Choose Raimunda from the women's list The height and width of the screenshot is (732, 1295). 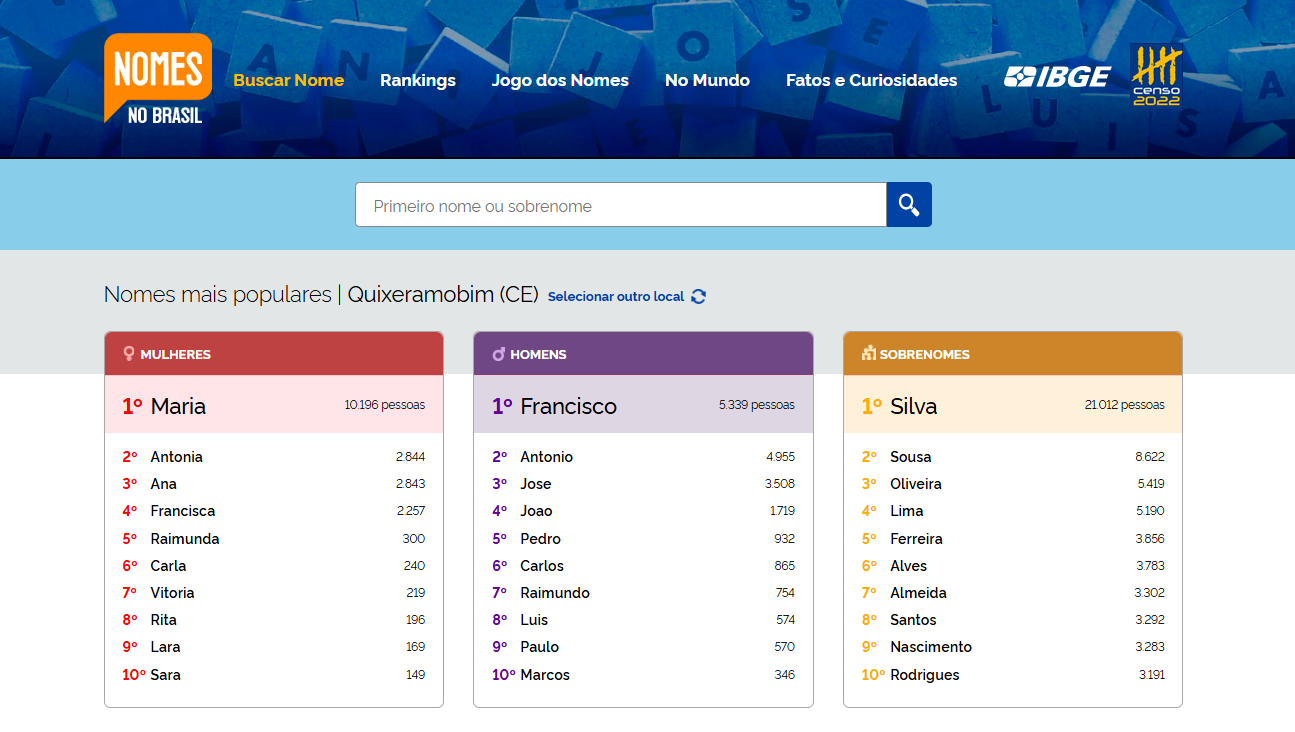coord(185,538)
